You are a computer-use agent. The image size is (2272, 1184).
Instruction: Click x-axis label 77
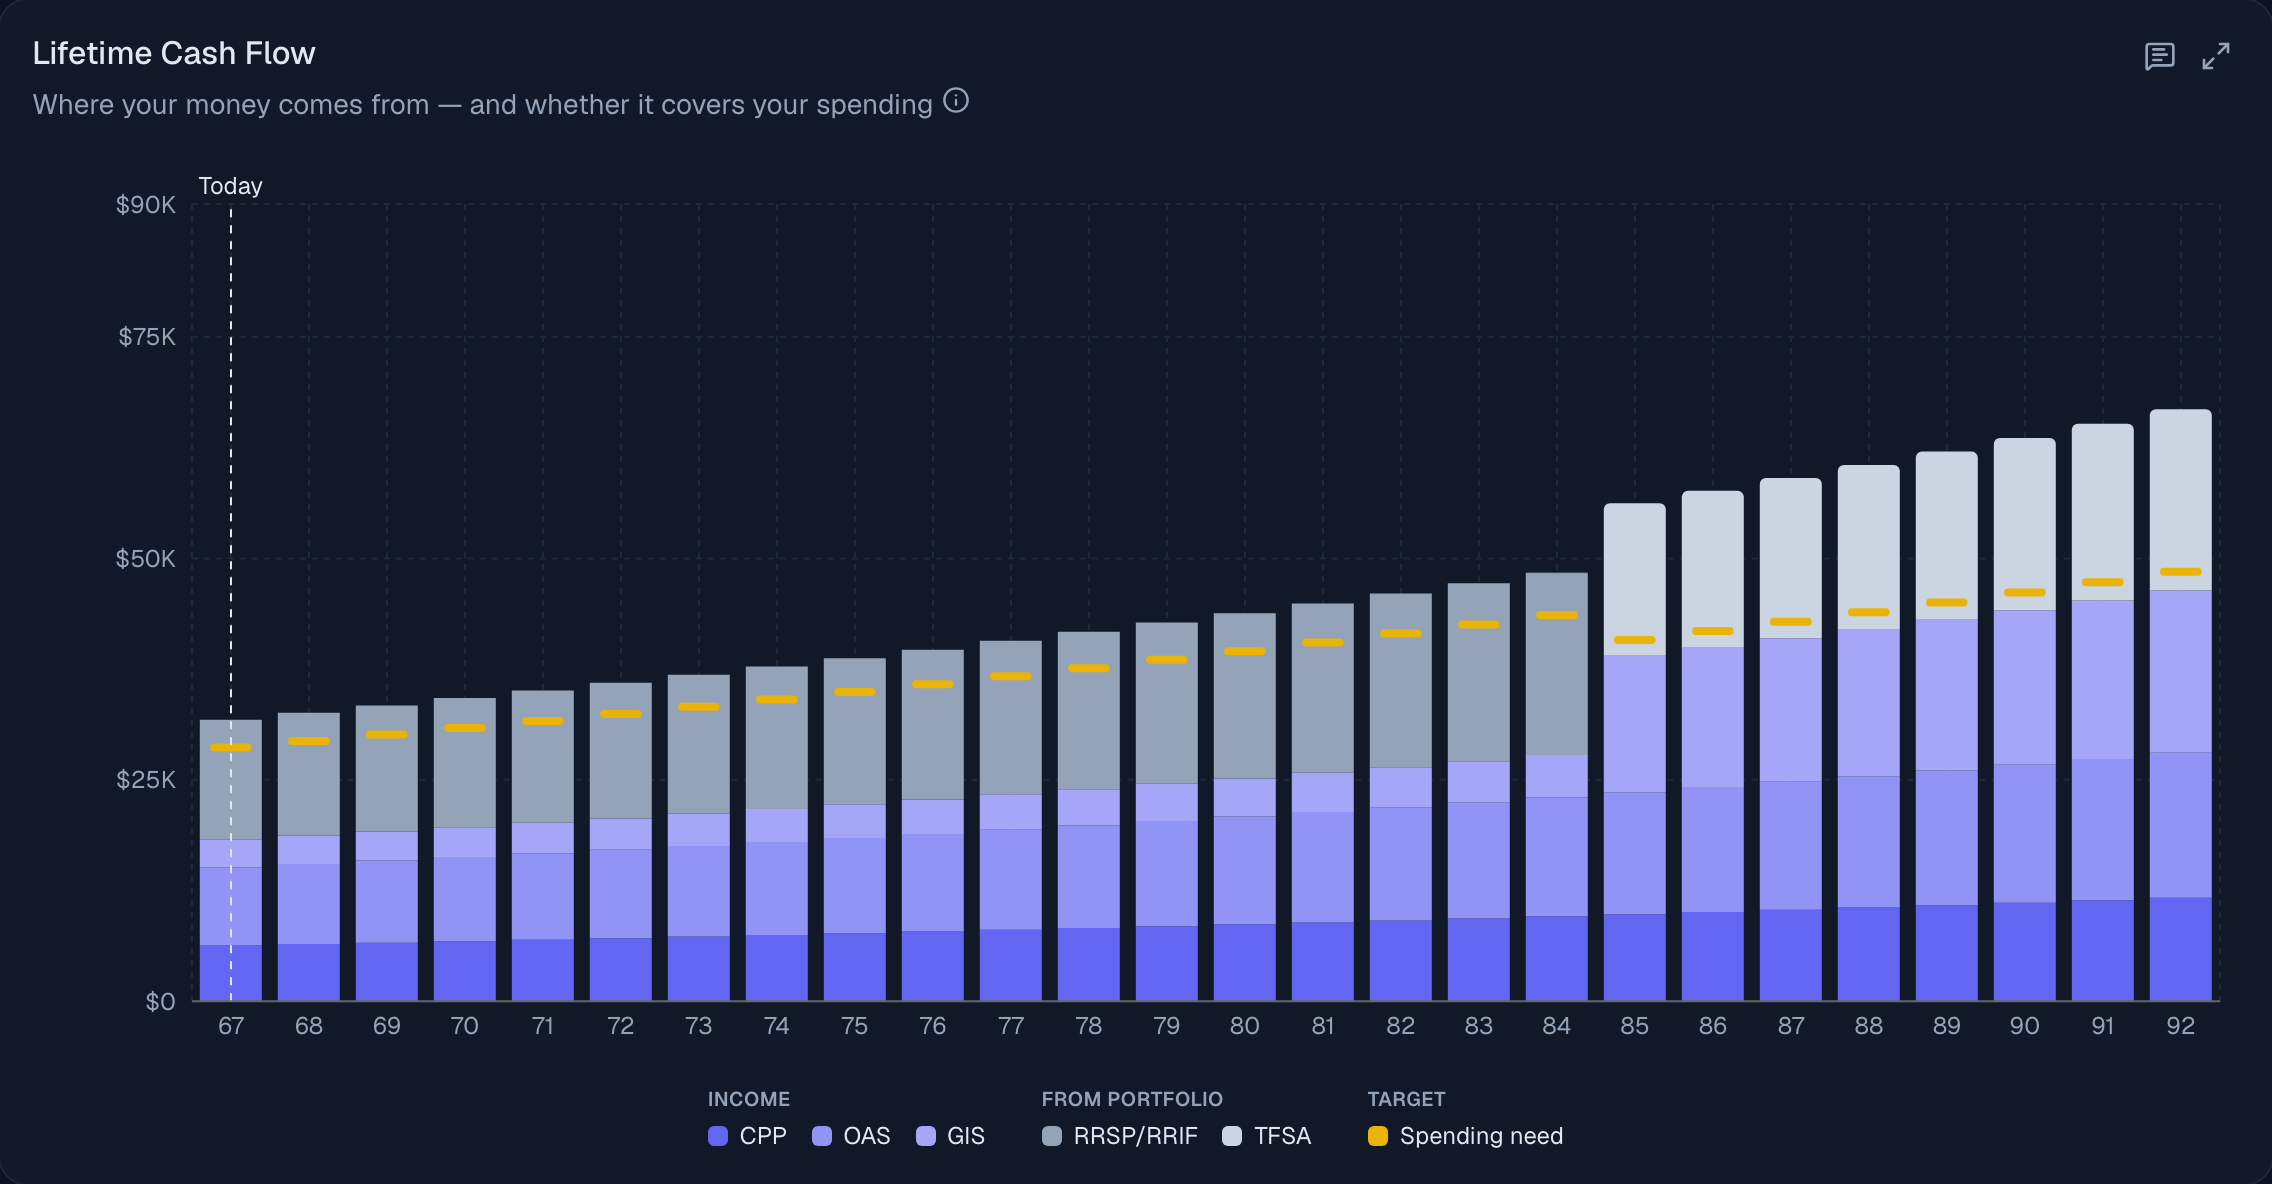pyautogui.click(x=1011, y=1026)
